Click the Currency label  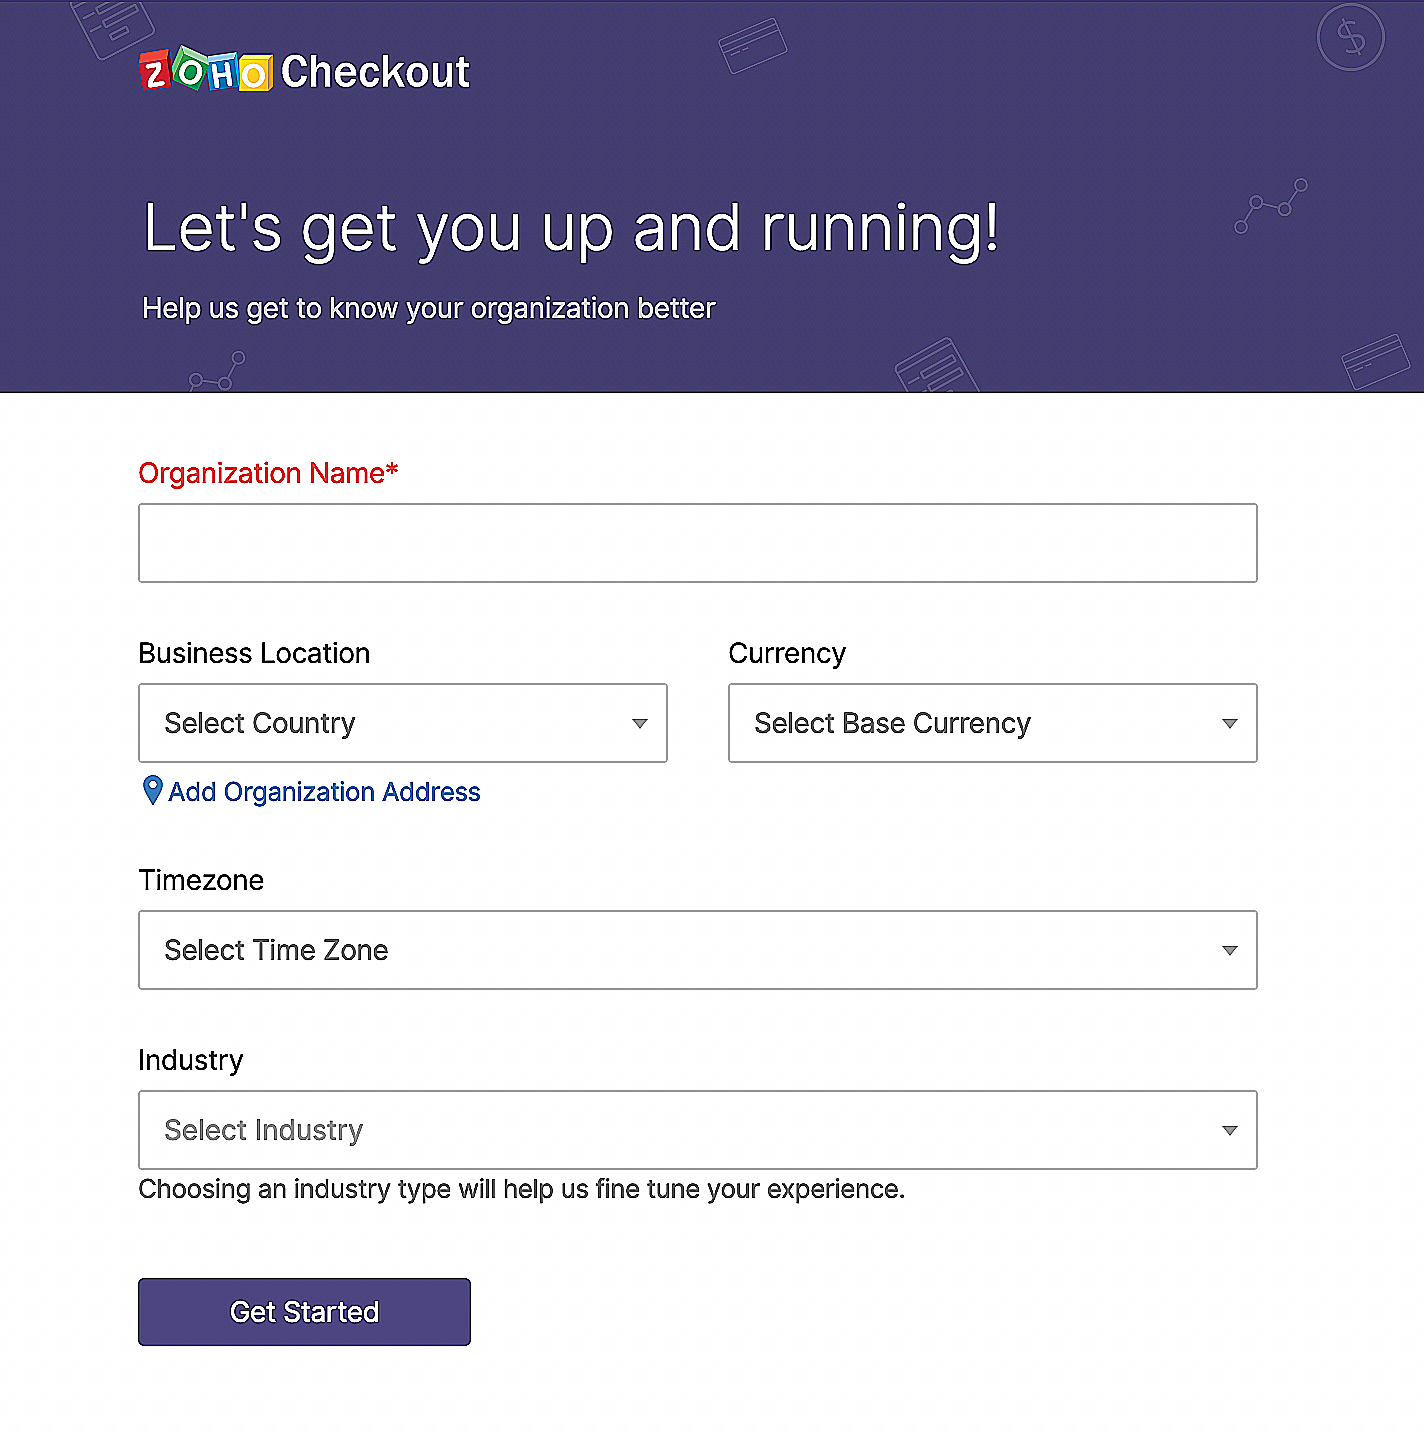[x=787, y=653]
